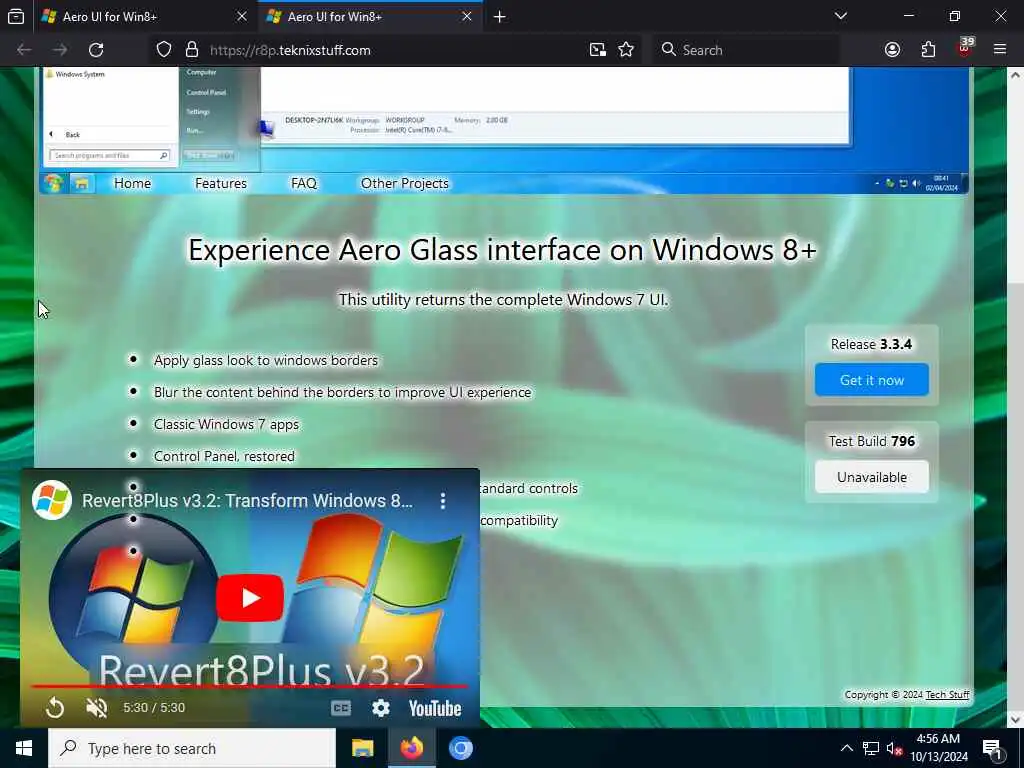Image resolution: width=1024 pixels, height=768 pixels.
Task: Open the taskbar clock 4:56 AM
Action: (x=938, y=748)
